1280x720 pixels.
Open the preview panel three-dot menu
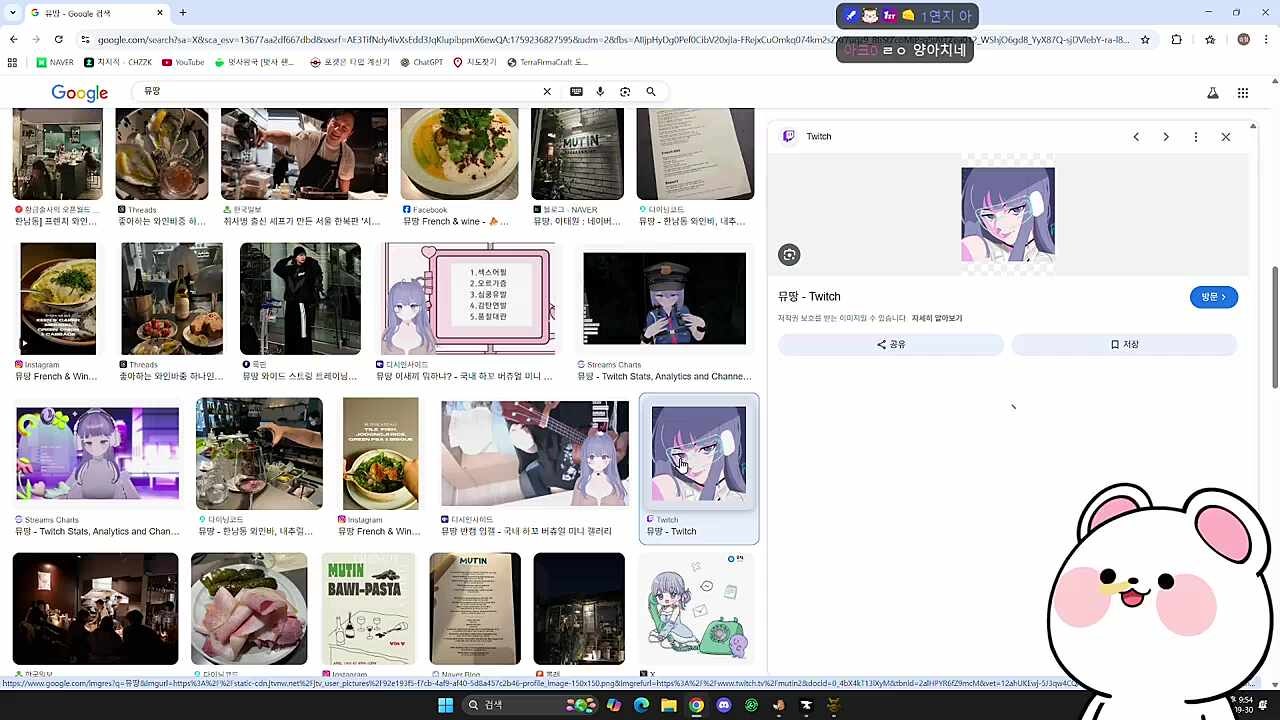click(1196, 137)
